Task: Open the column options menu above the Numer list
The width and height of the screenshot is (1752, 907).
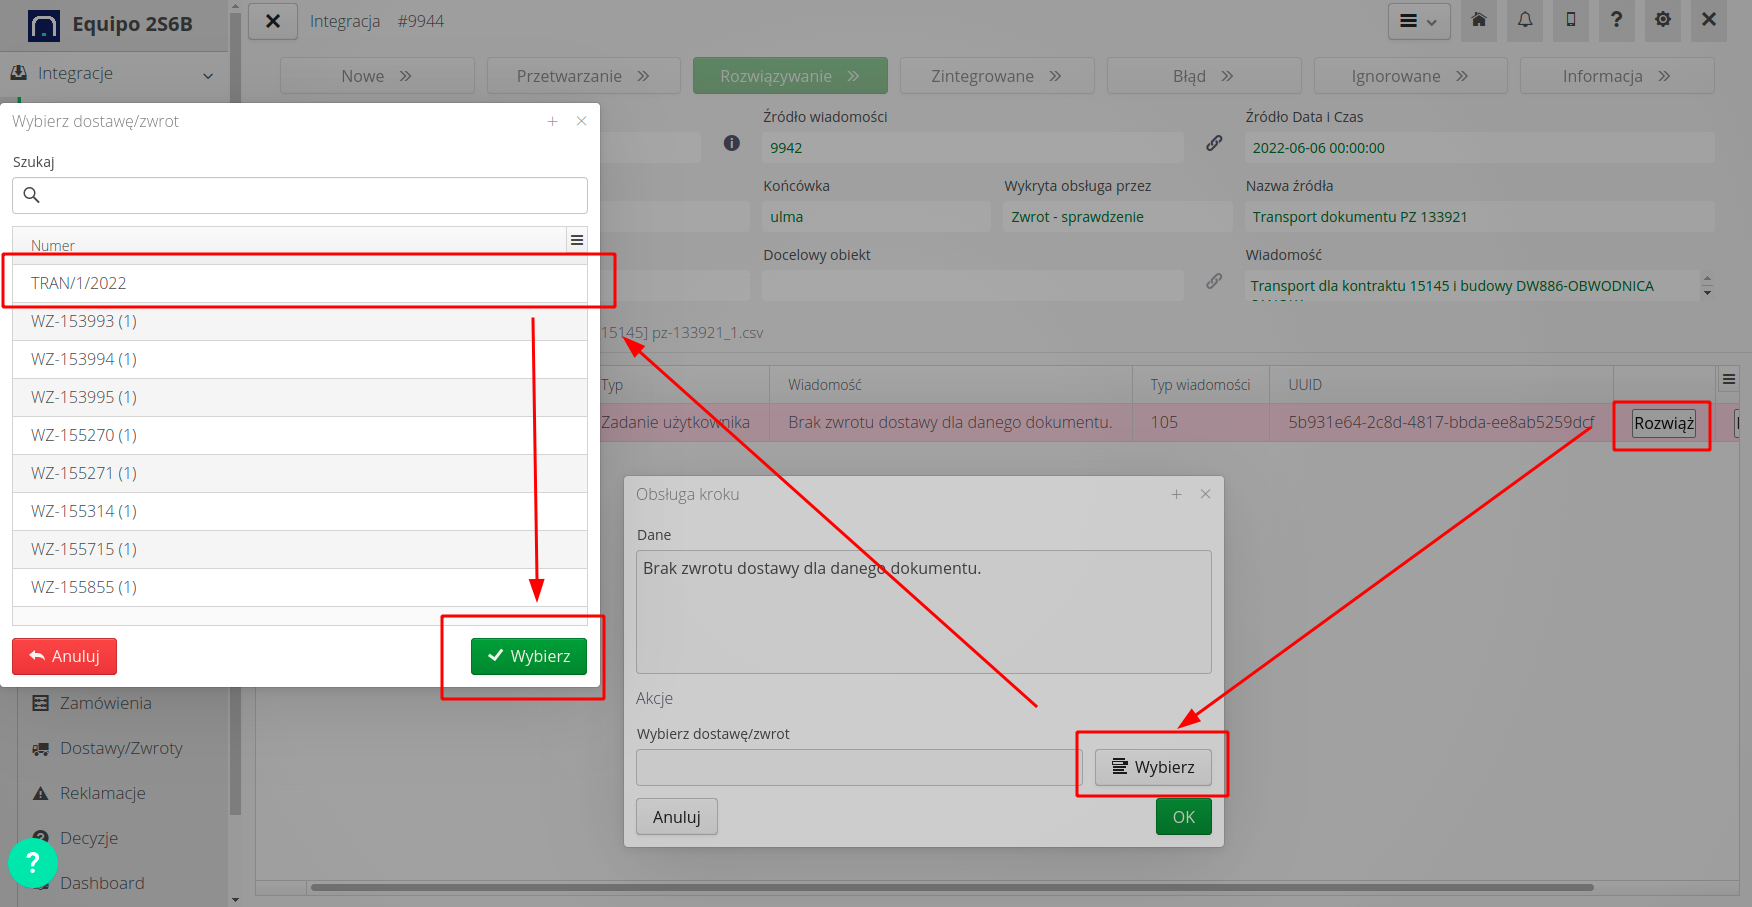Action: click(577, 239)
